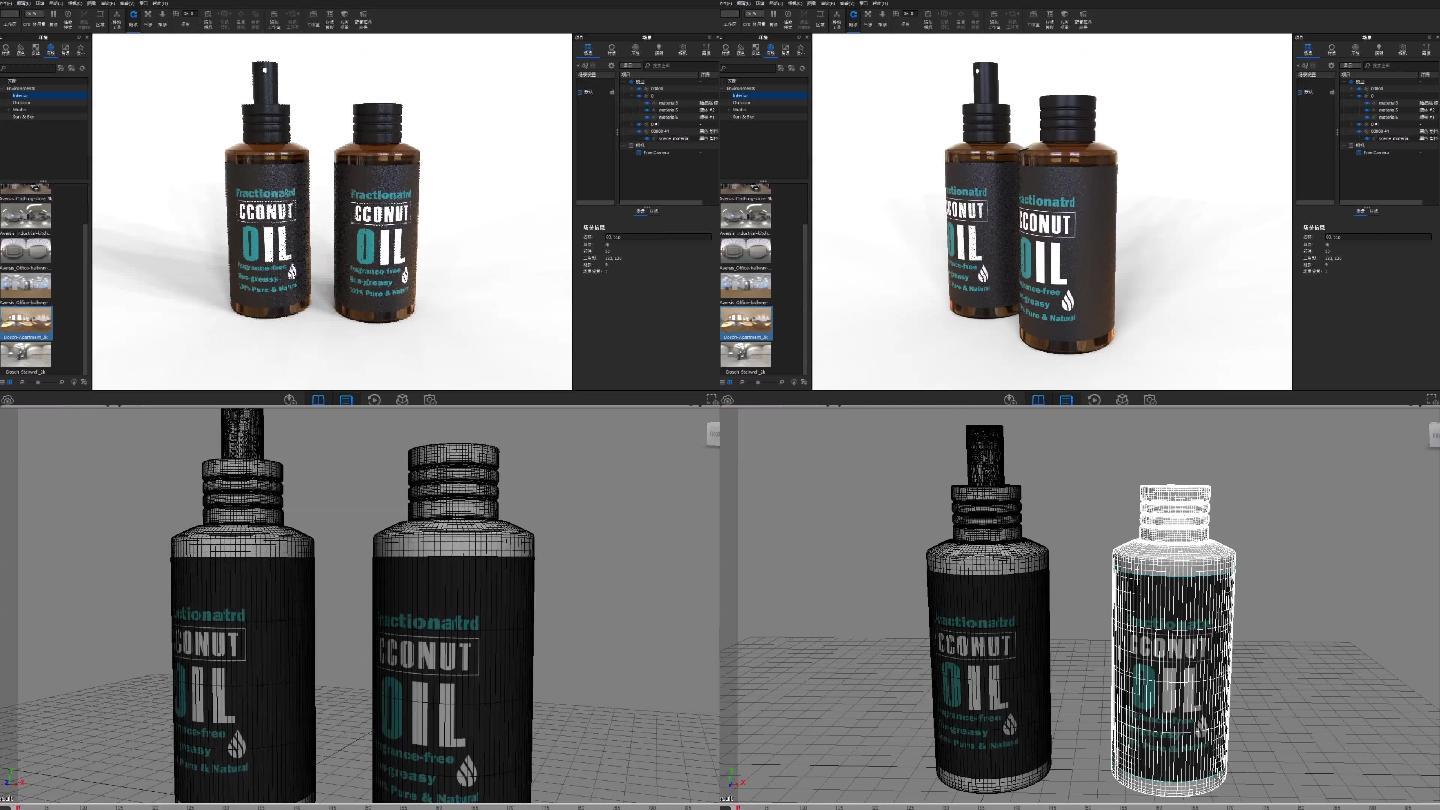
Task: Toggle Library button in left window bottom toolbar
Action: point(318,399)
